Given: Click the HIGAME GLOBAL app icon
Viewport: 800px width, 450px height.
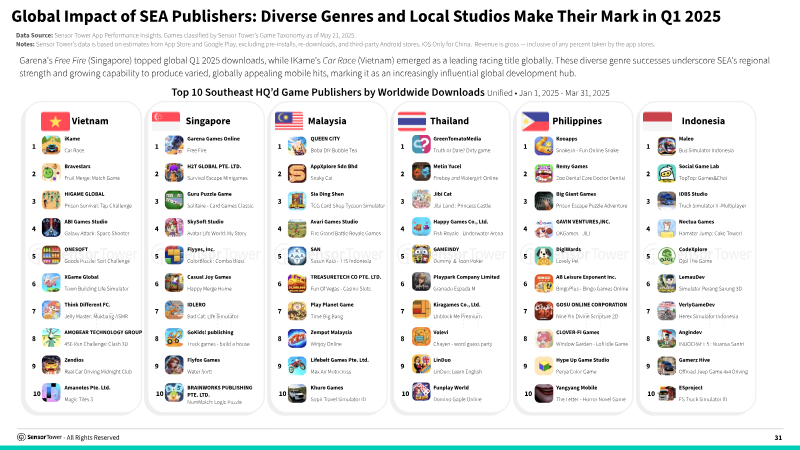Looking at the screenshot, I should pyautogui.click(x=51, y=201).
